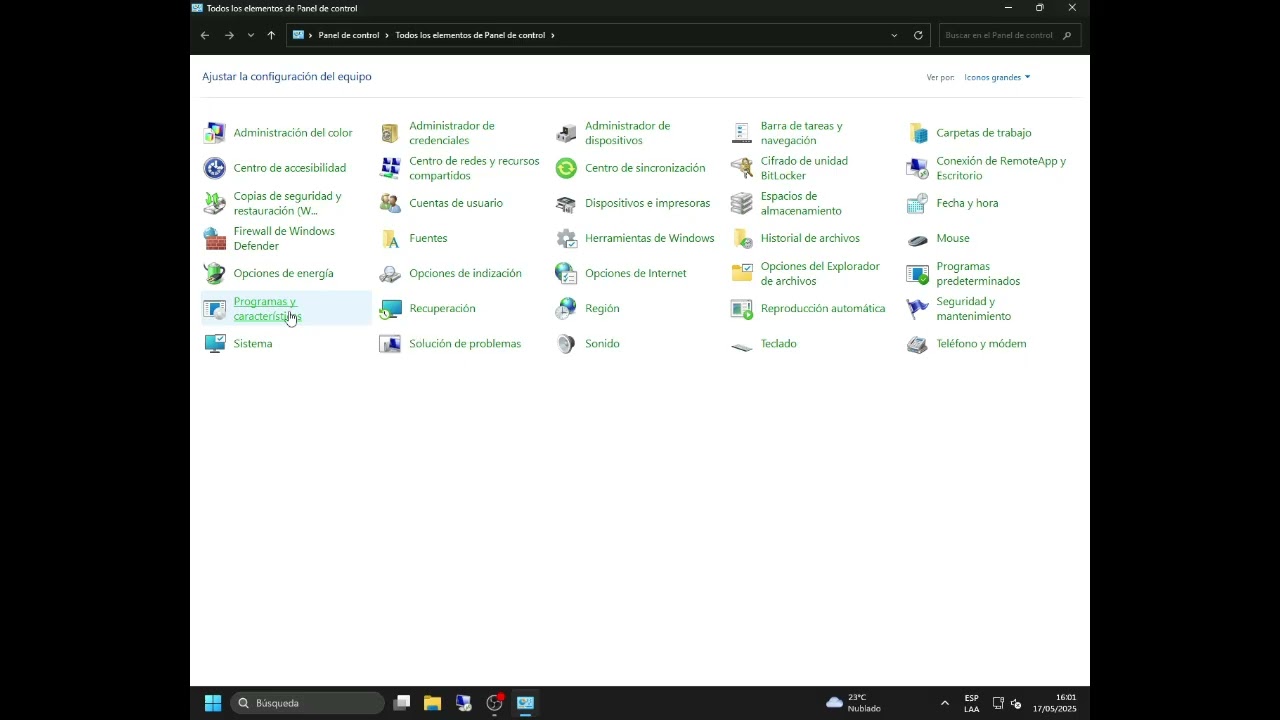Open the taskbar clock and date
The image size is (1280, 720).
pos(1054,703)
